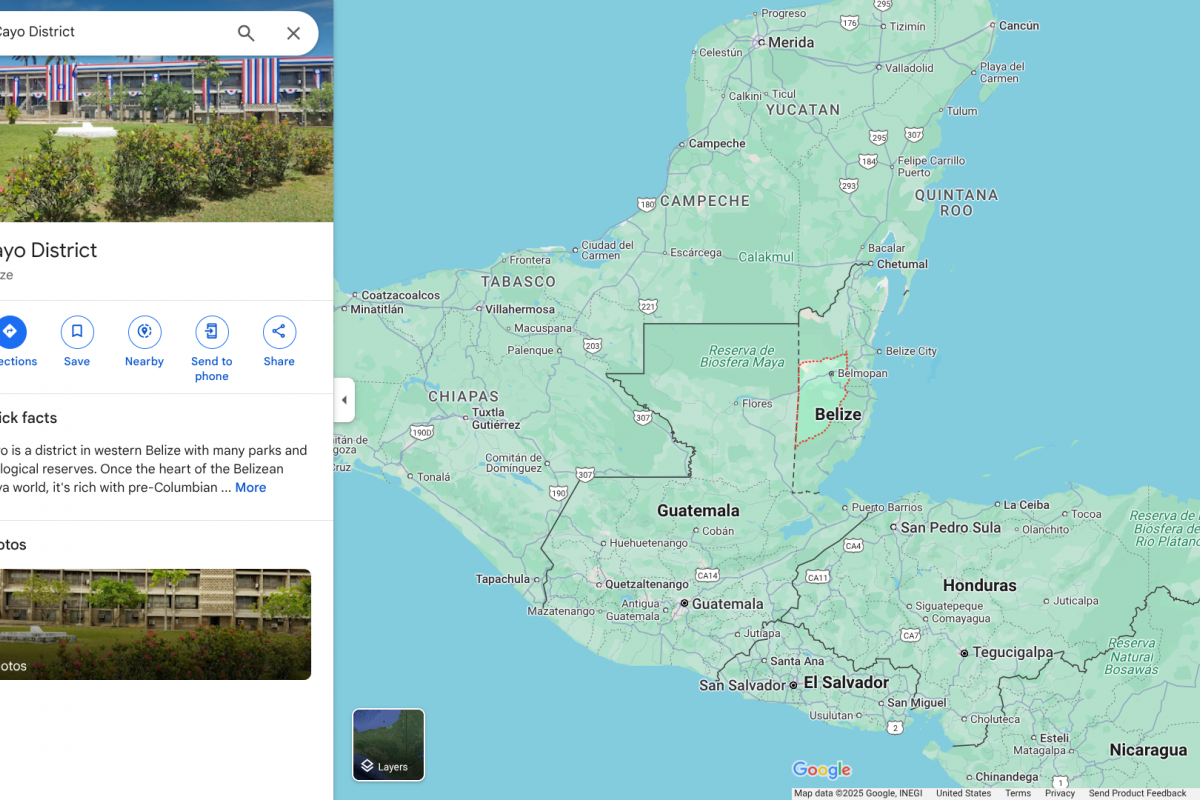The width and height of the screenshot is (1200, 800).
Task: Click the Tegucigalpa capital marker
Action: (x=964, y=653)
